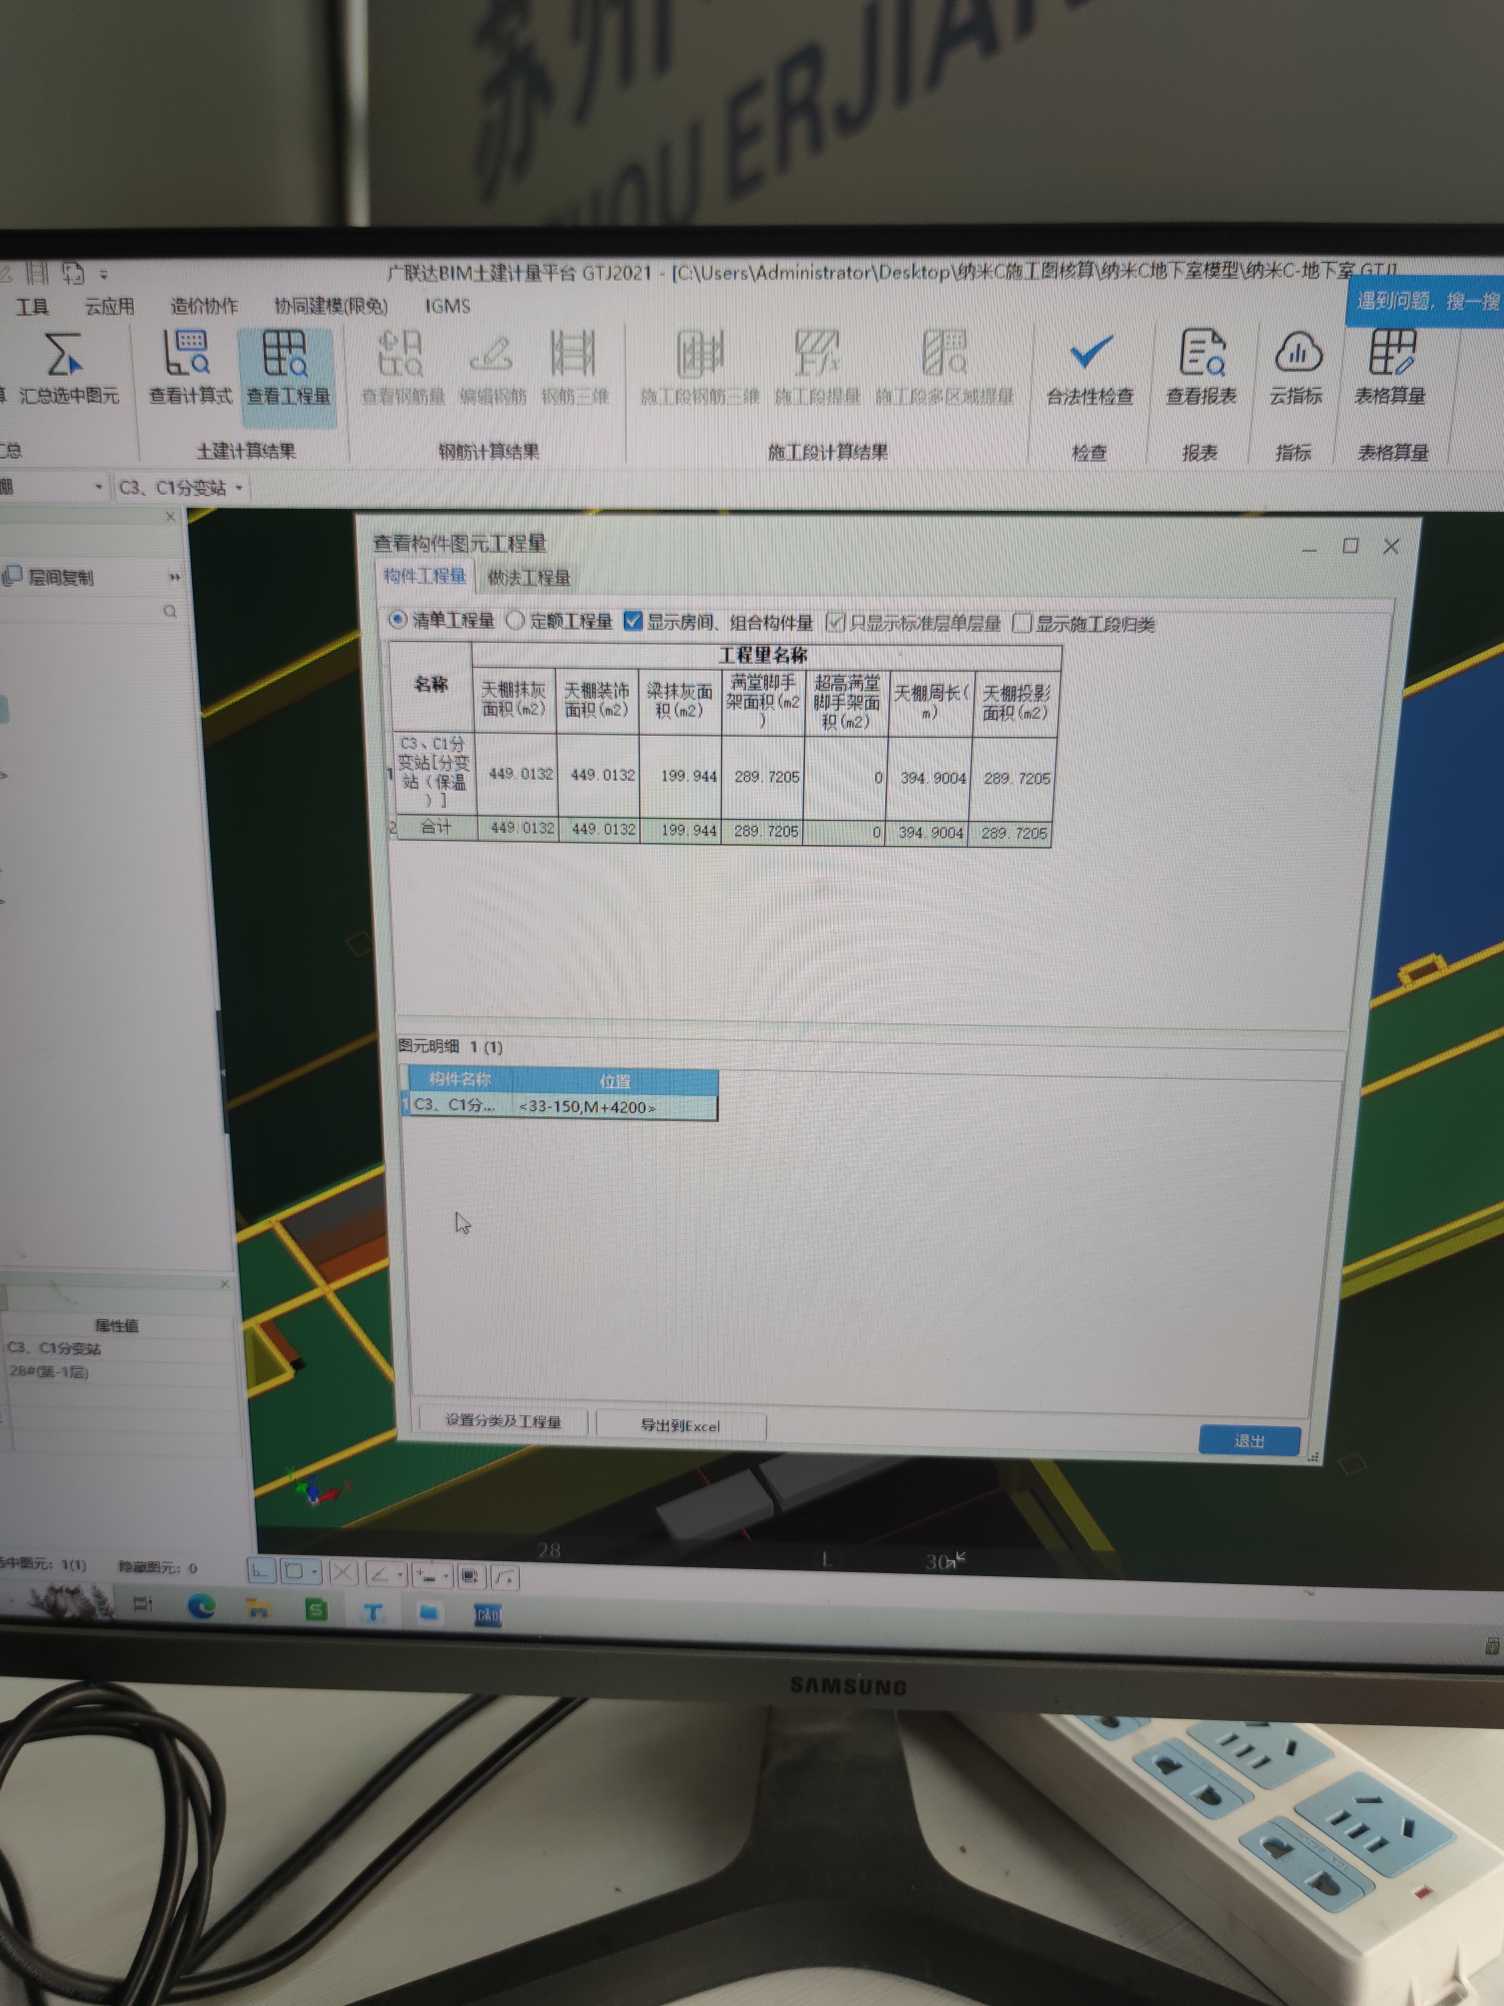Open the 云应用 menu
The width and height of the screenshot is (1504, 2006).
(x=109, y=306)
